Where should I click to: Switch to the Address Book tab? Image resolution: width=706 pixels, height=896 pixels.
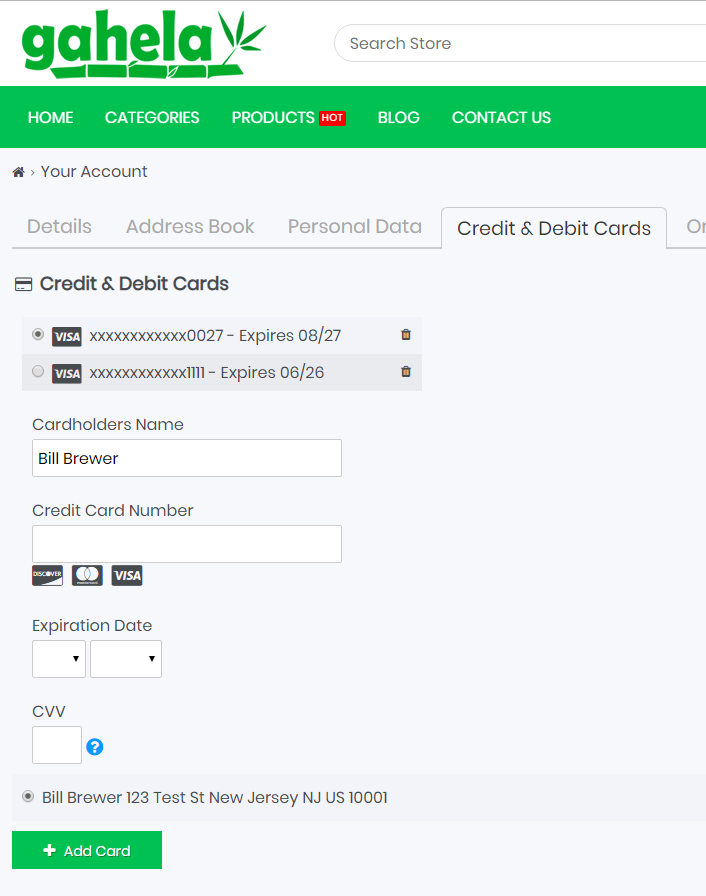190,226
